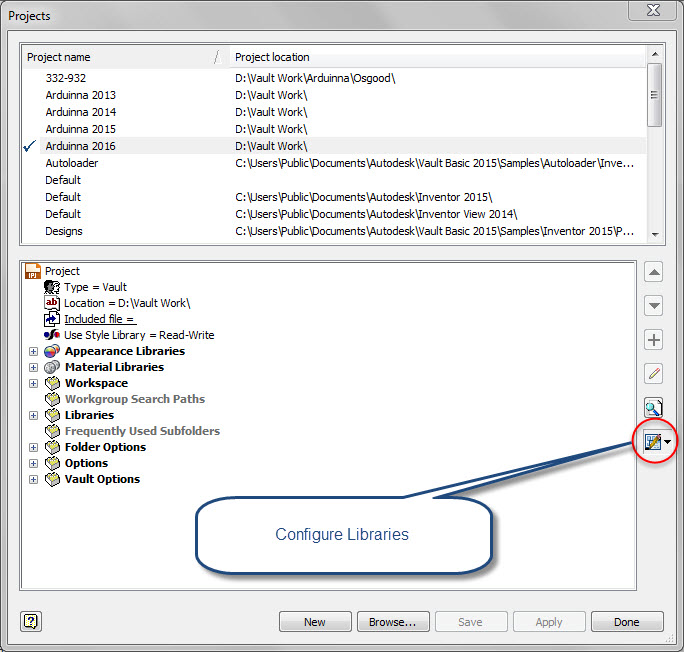Screen dimensions: 684x652
Task: Click the Material Libraries icon
Action: pyautogui.click(x=52, y=367)
